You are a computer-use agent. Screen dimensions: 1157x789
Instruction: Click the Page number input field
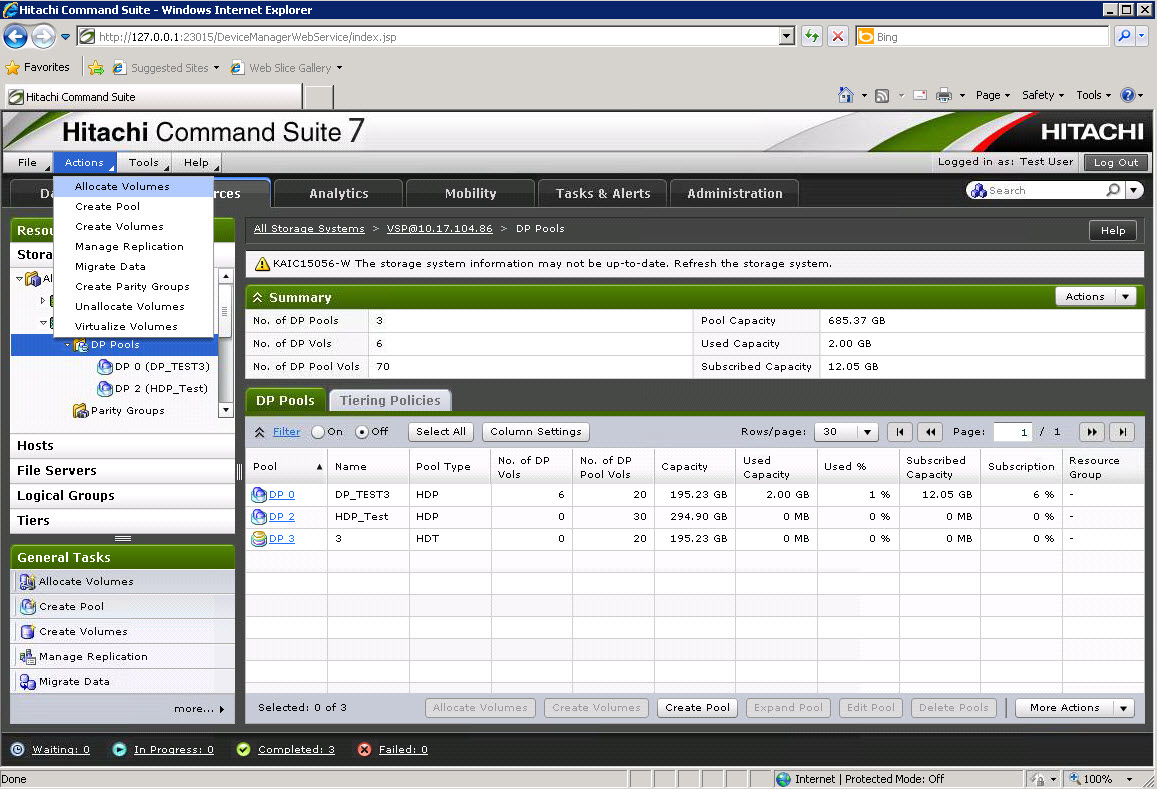coord(1012,432)
